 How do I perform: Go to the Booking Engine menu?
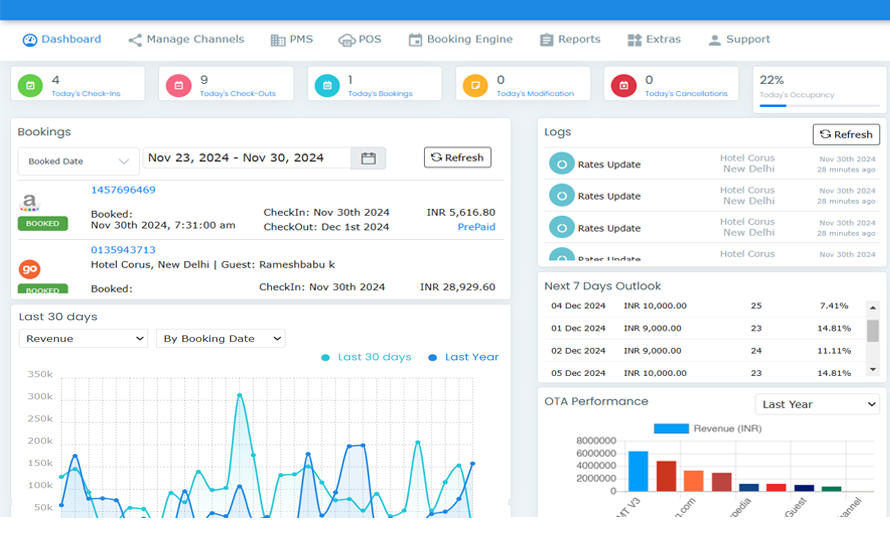click(x=460, y=40)
